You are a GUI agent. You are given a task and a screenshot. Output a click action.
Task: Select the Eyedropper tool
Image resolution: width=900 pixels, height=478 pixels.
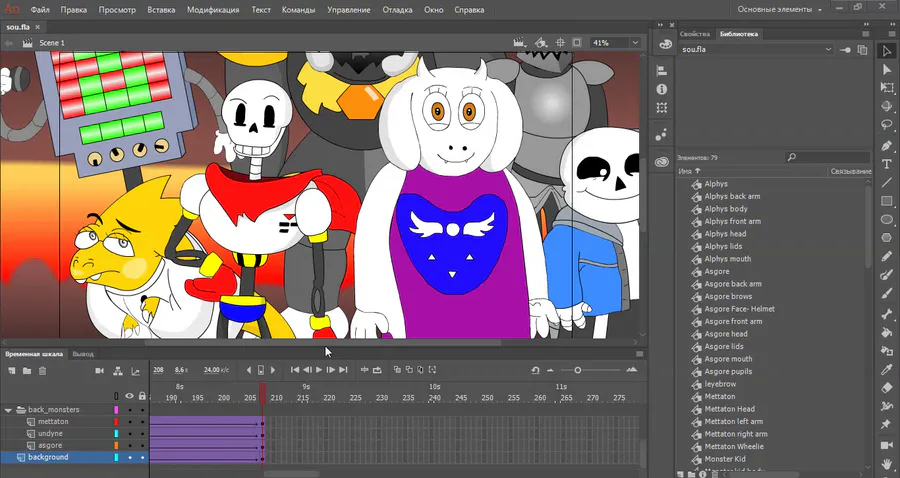(887, 370)
